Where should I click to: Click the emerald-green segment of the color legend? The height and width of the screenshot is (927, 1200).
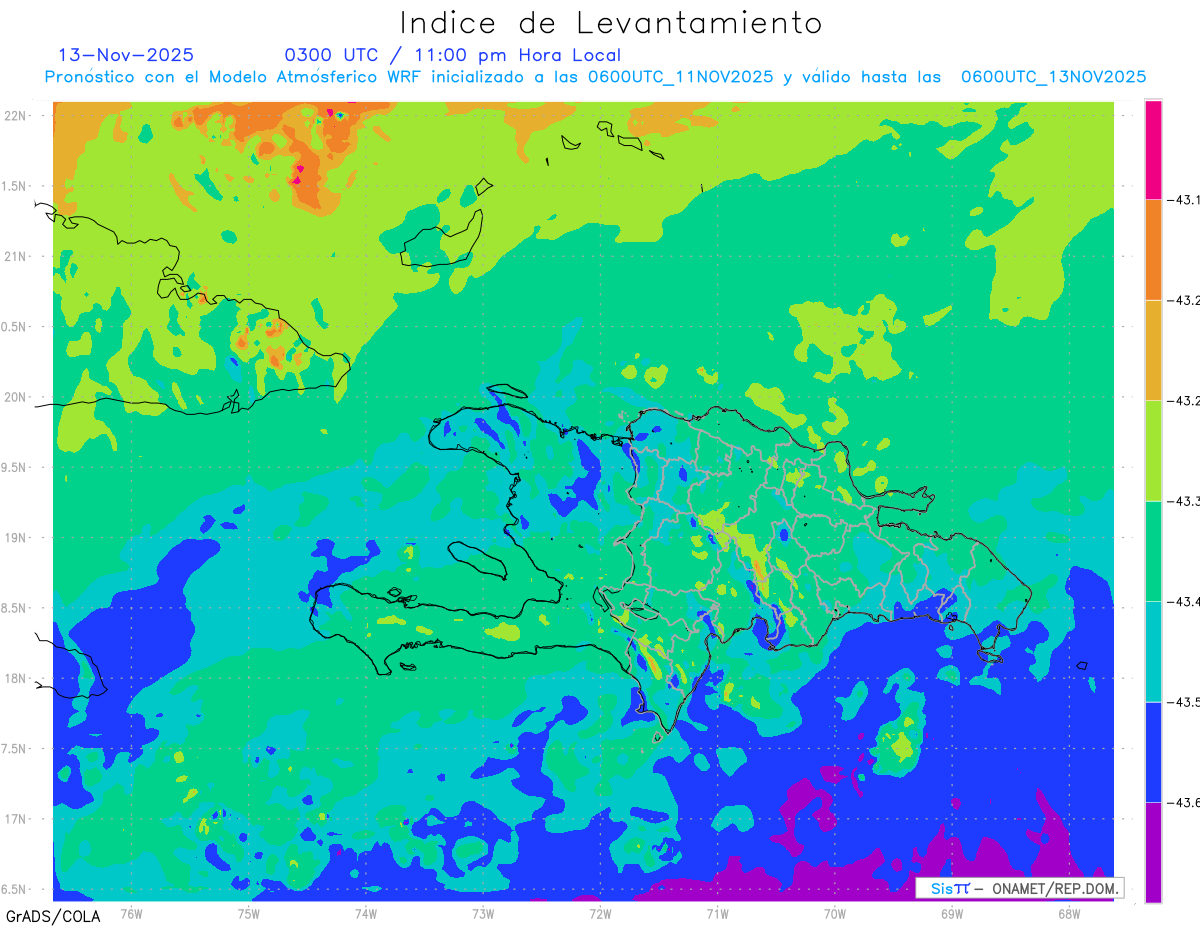(1153, 551)
